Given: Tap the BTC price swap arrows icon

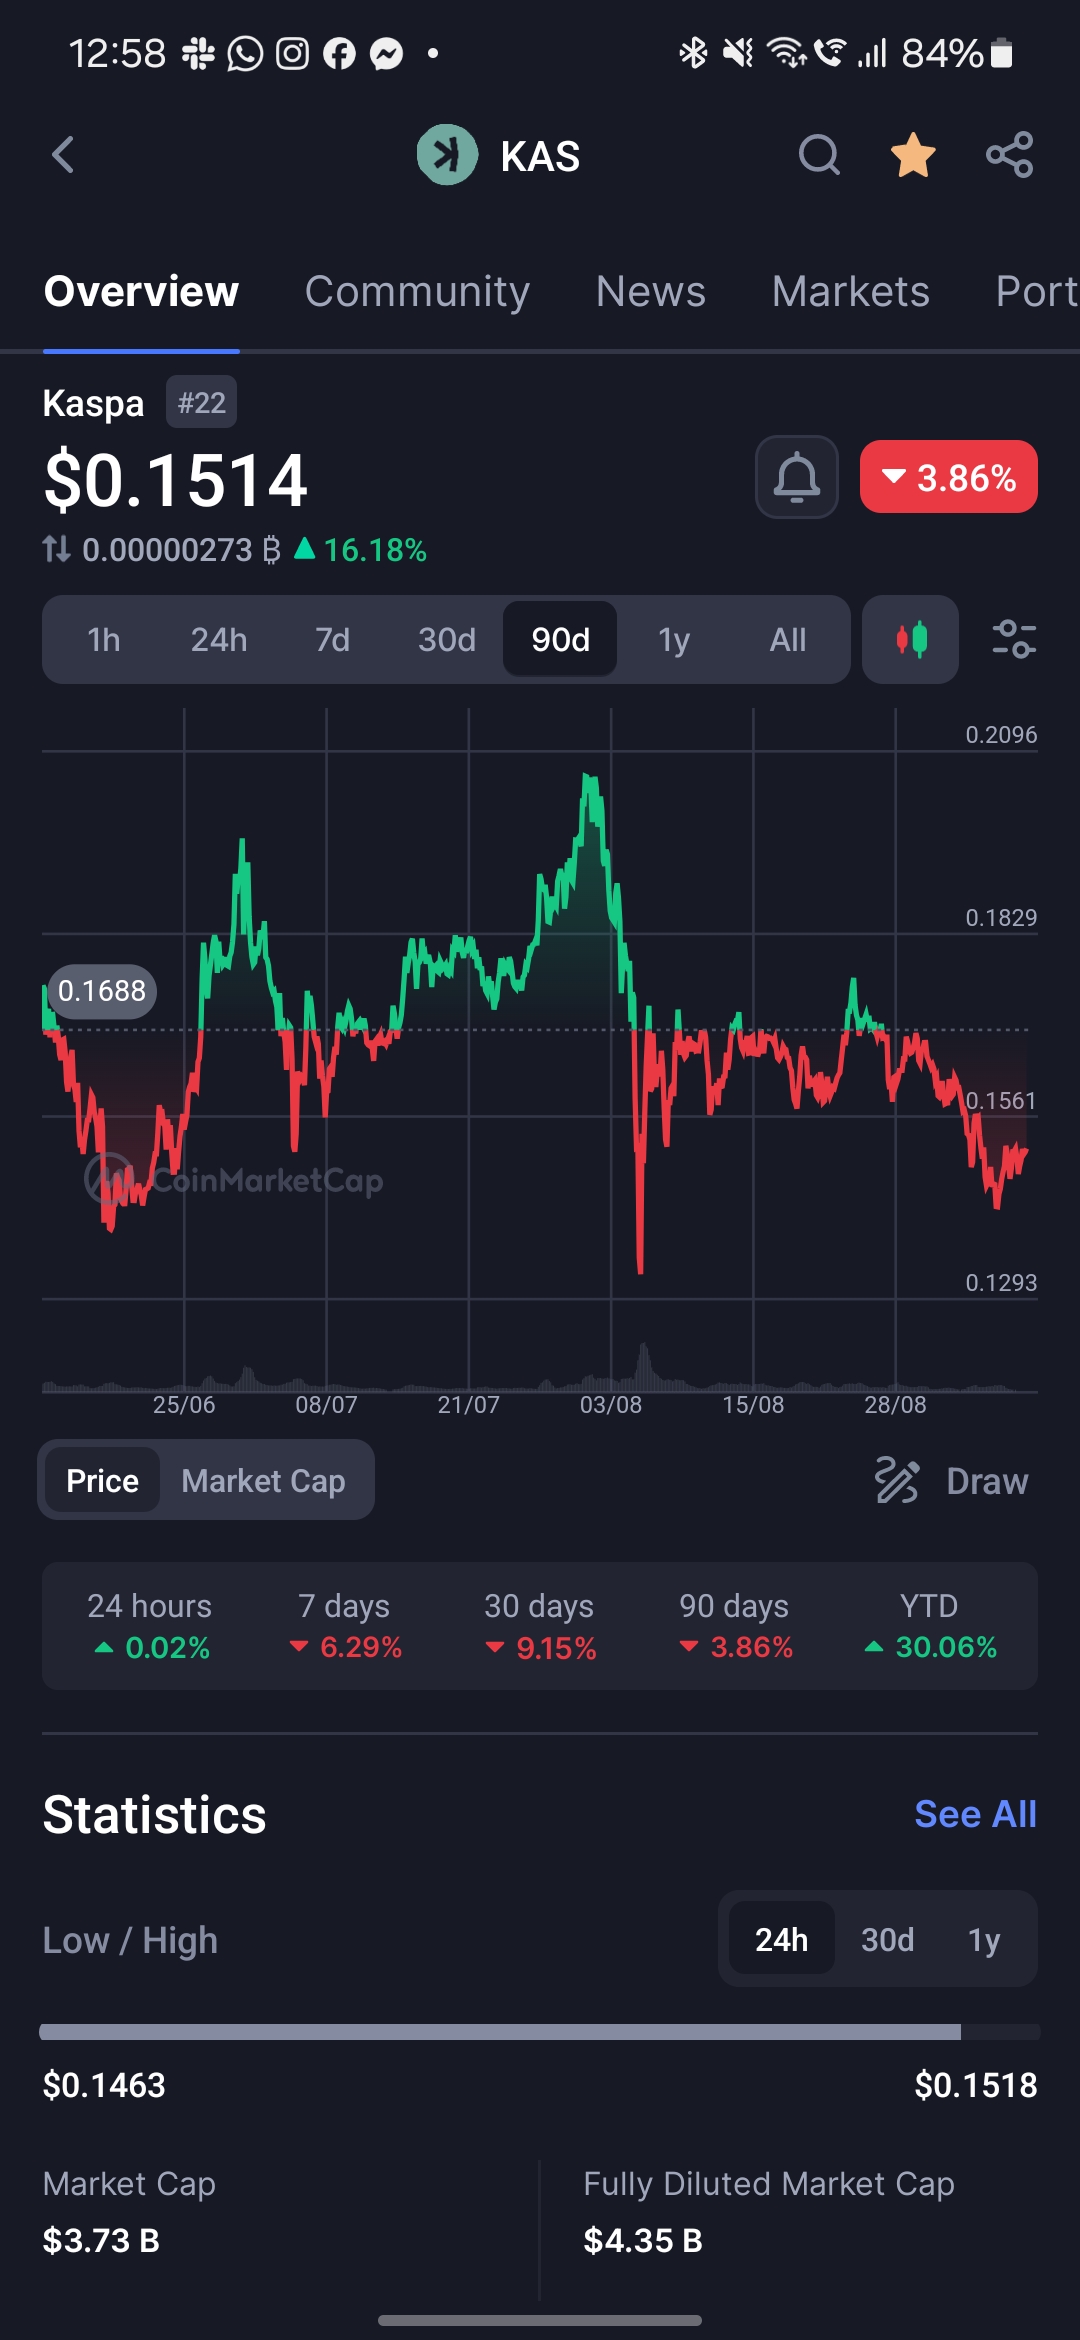Looking at the screenshot, I should click(x=57, y=549).
